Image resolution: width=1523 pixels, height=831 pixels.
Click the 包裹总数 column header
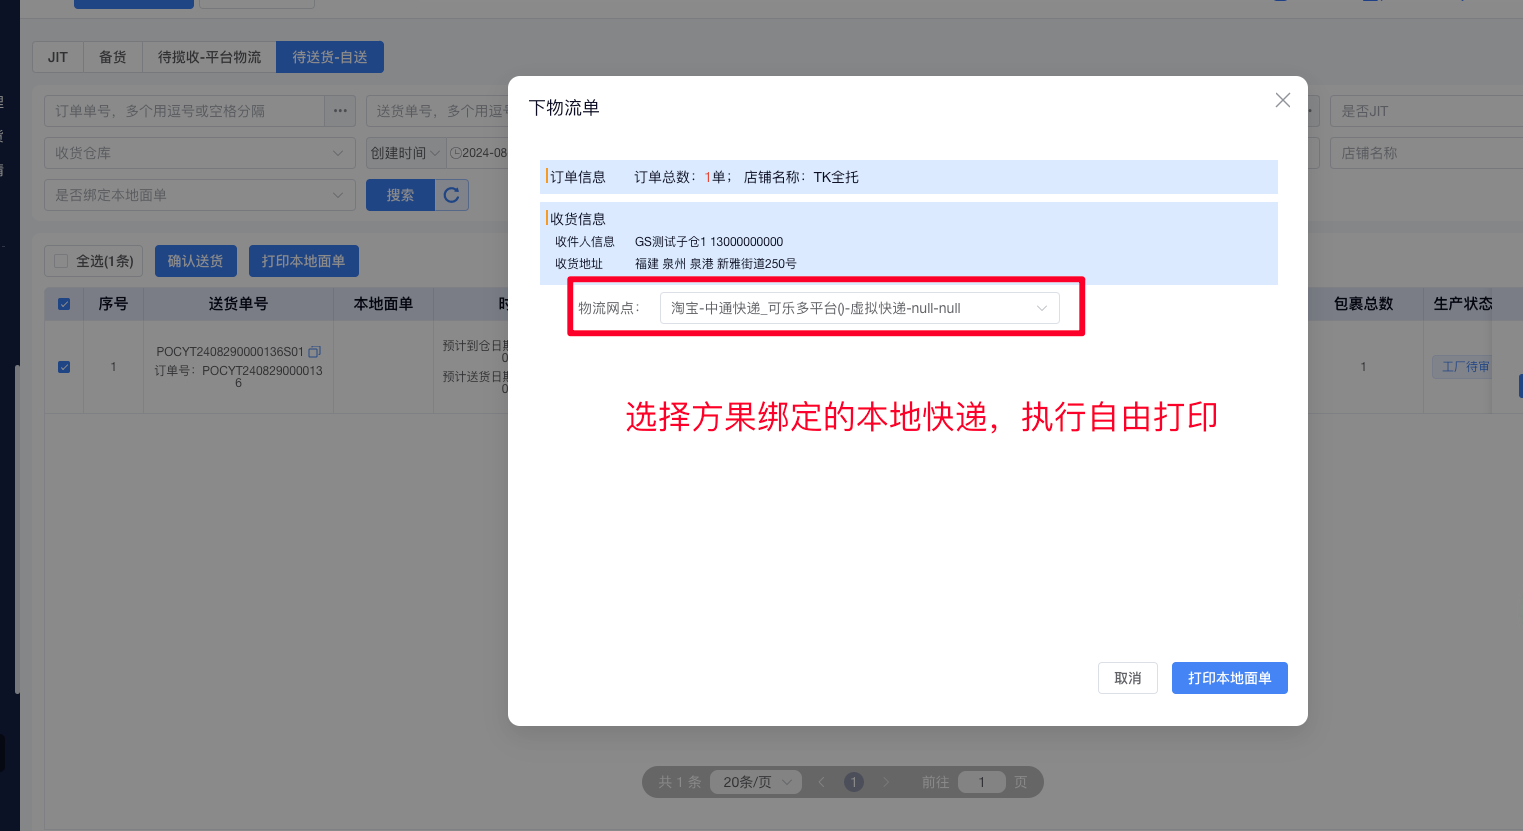1363,304
